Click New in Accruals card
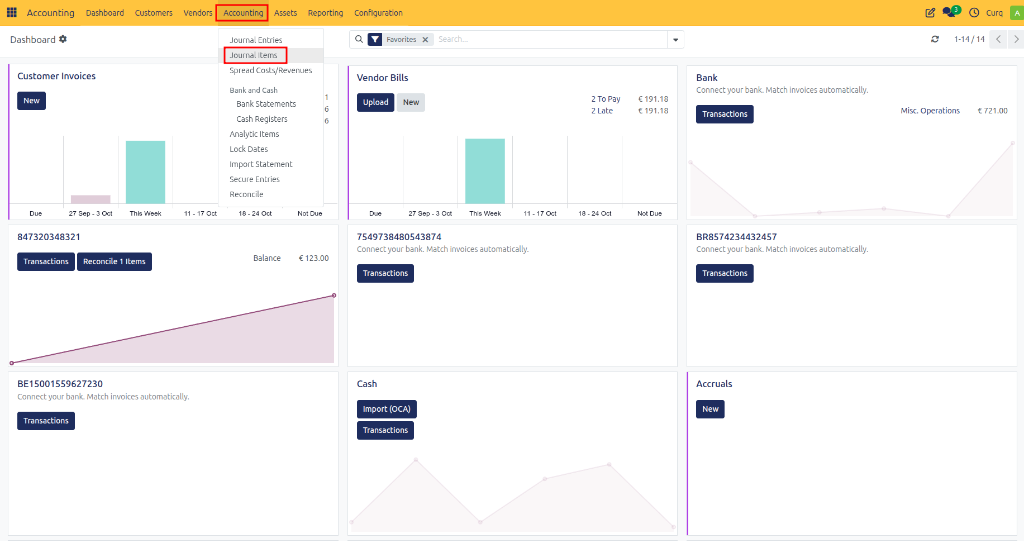The height and width of the screenshot is (541, 1024). [x=710, y=409]
